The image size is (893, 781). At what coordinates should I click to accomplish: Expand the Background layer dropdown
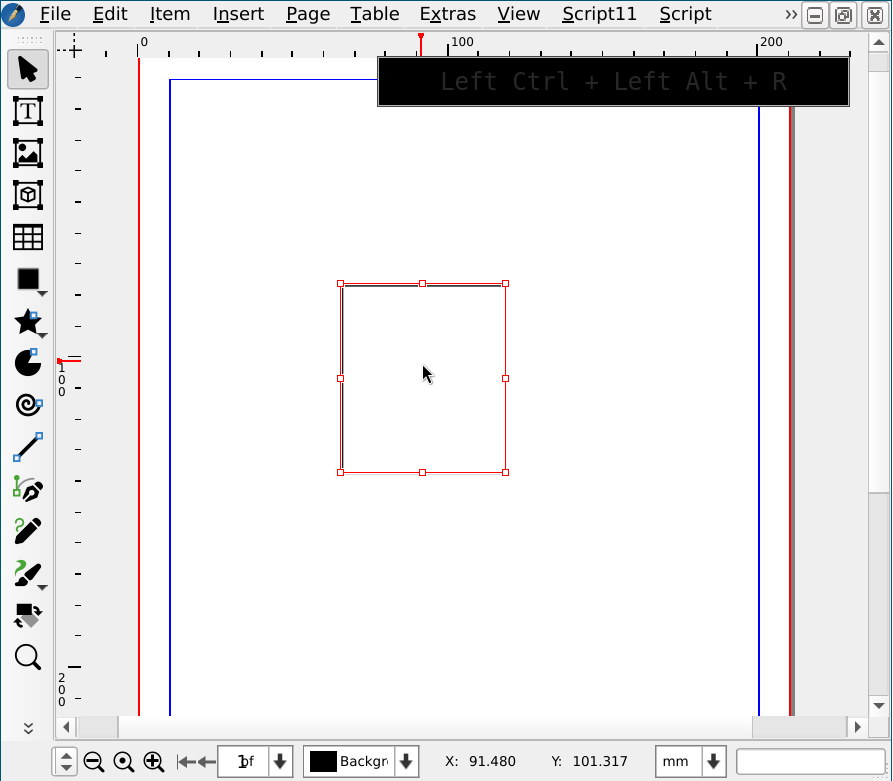(406, 761)
